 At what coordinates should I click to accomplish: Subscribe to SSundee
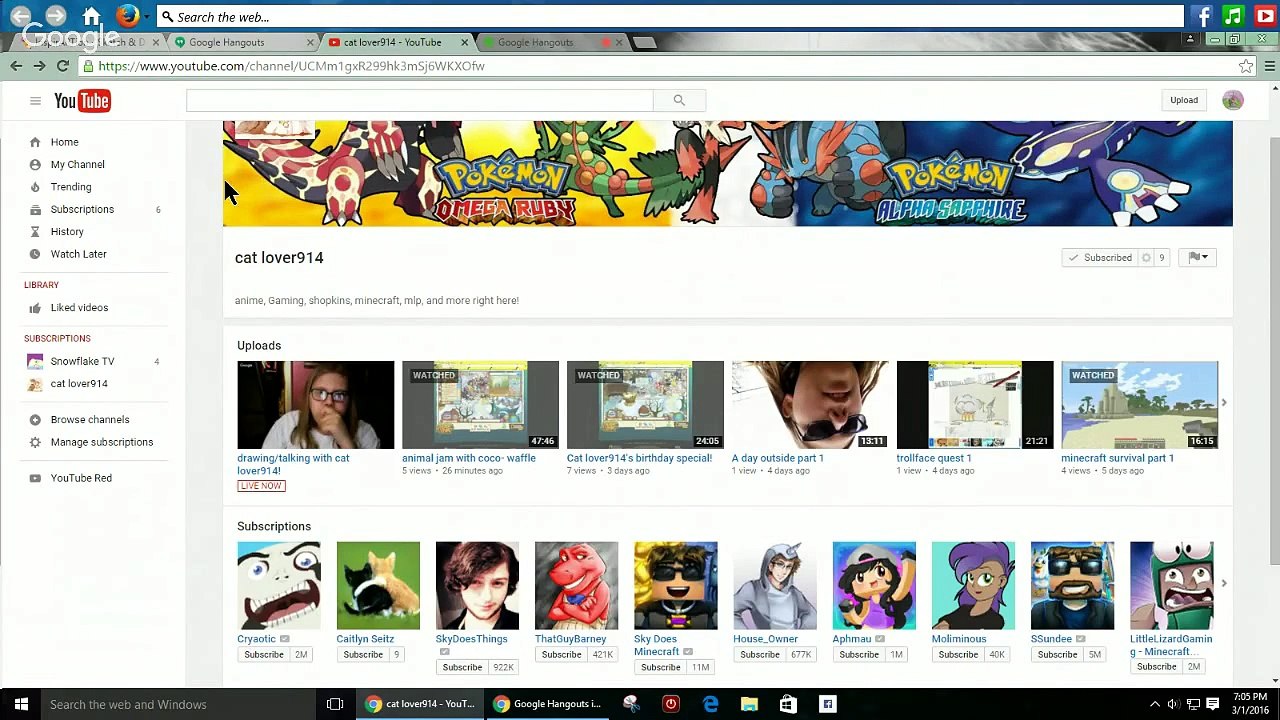click(1057, 655)
